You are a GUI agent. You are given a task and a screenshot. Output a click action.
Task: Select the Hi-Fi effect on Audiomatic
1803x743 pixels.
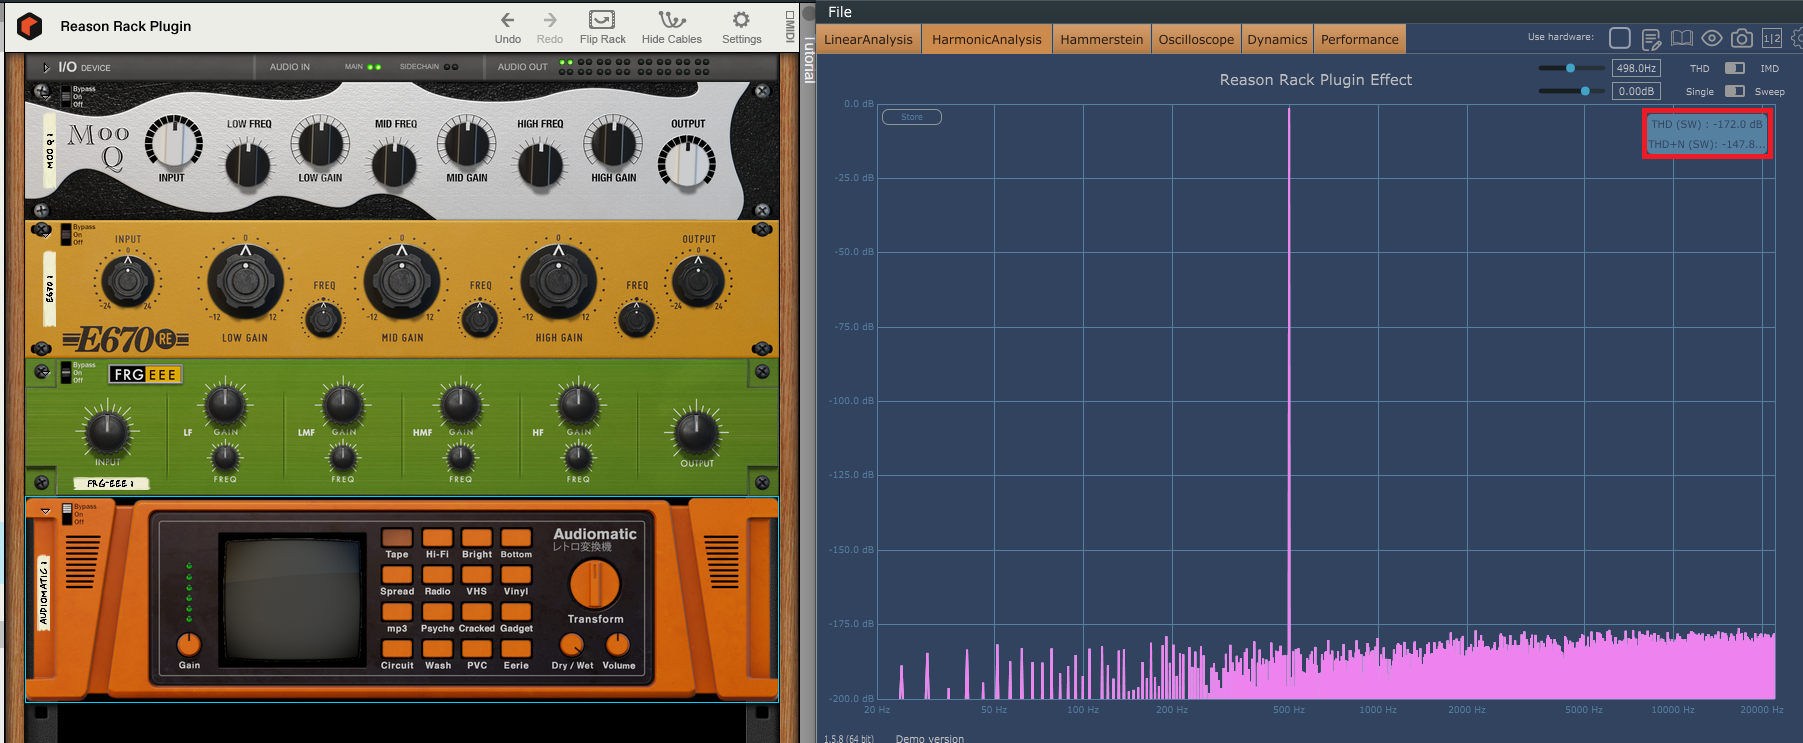437,538
